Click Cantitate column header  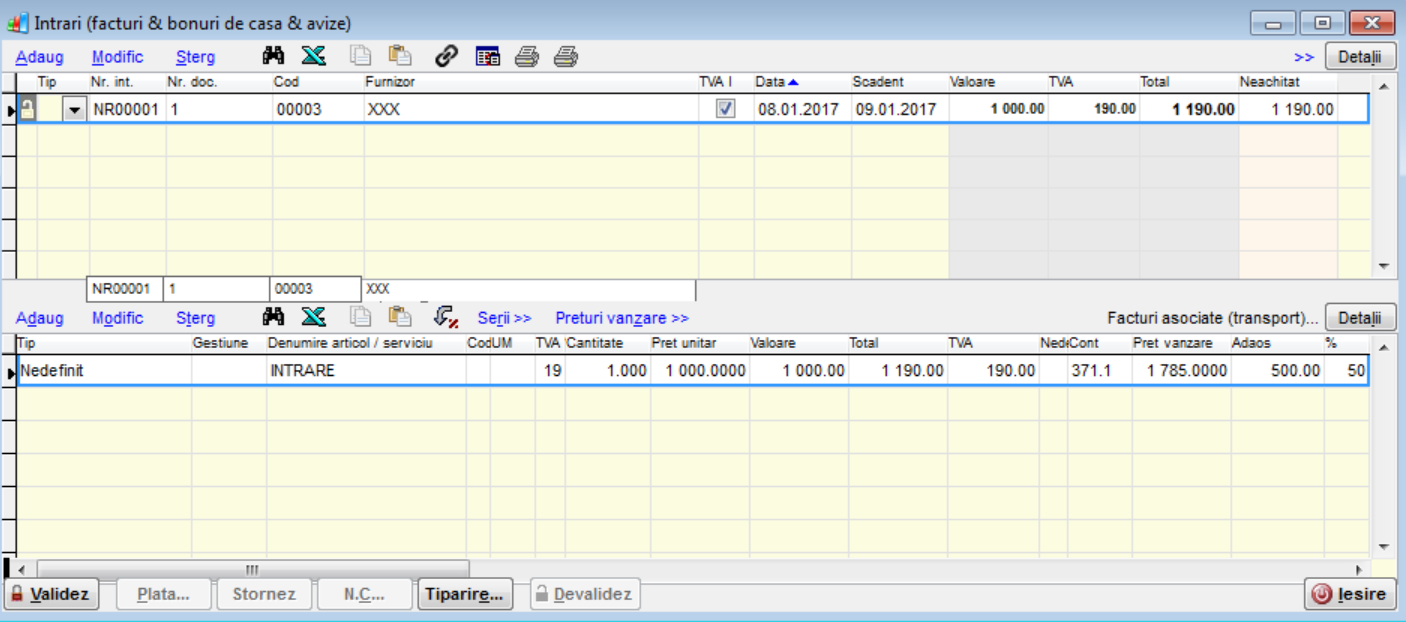[x=607, y=343]
